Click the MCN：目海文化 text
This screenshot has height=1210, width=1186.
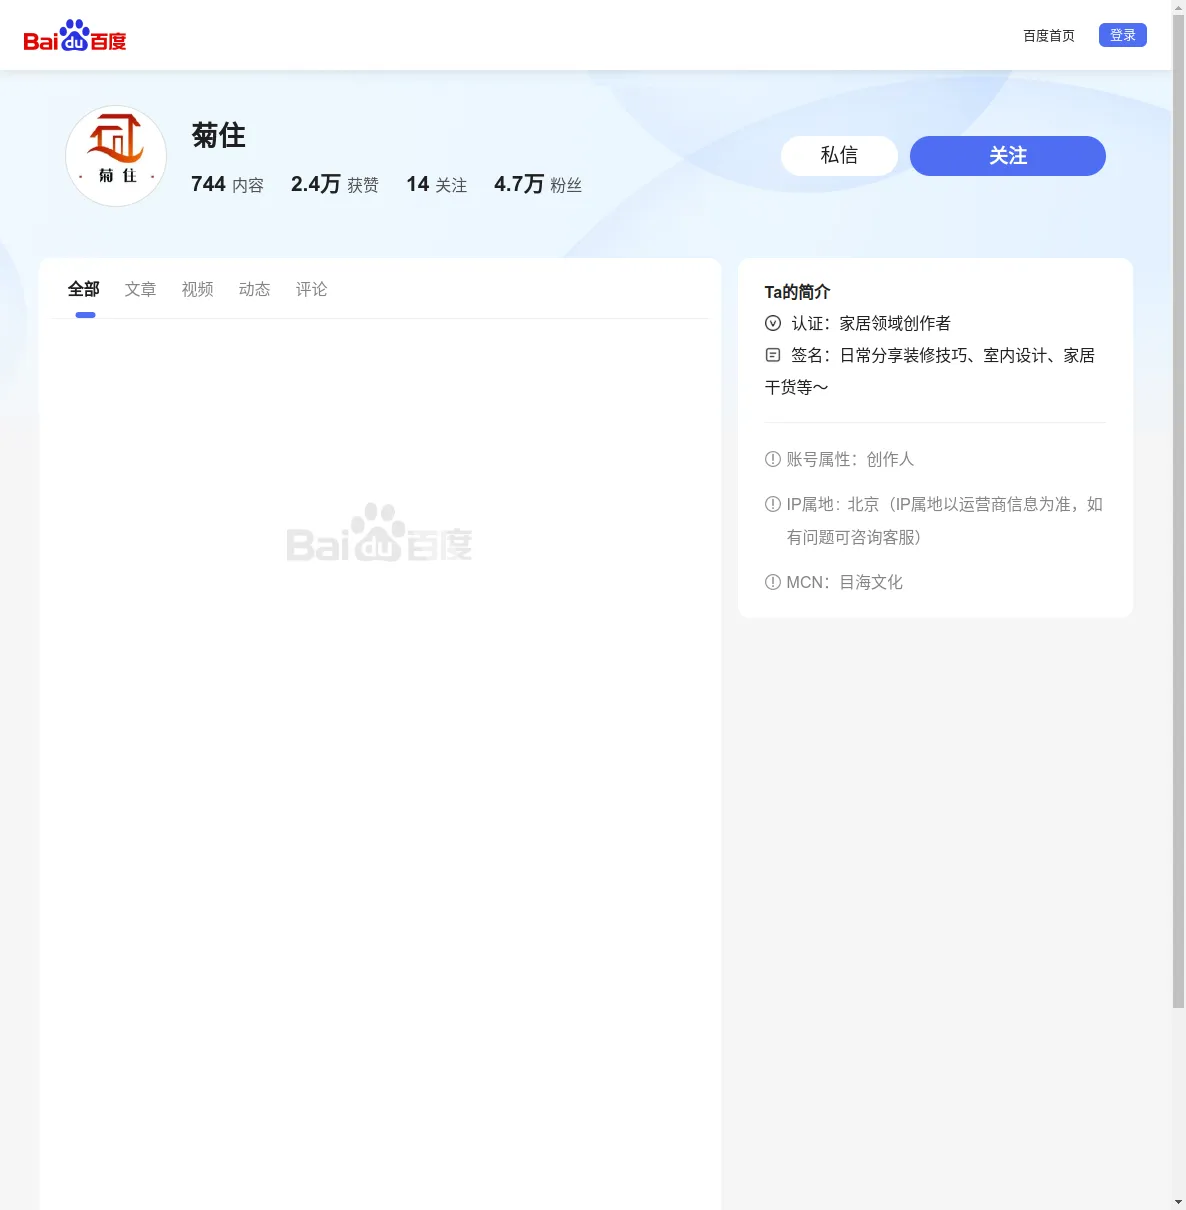pos(845,582)
